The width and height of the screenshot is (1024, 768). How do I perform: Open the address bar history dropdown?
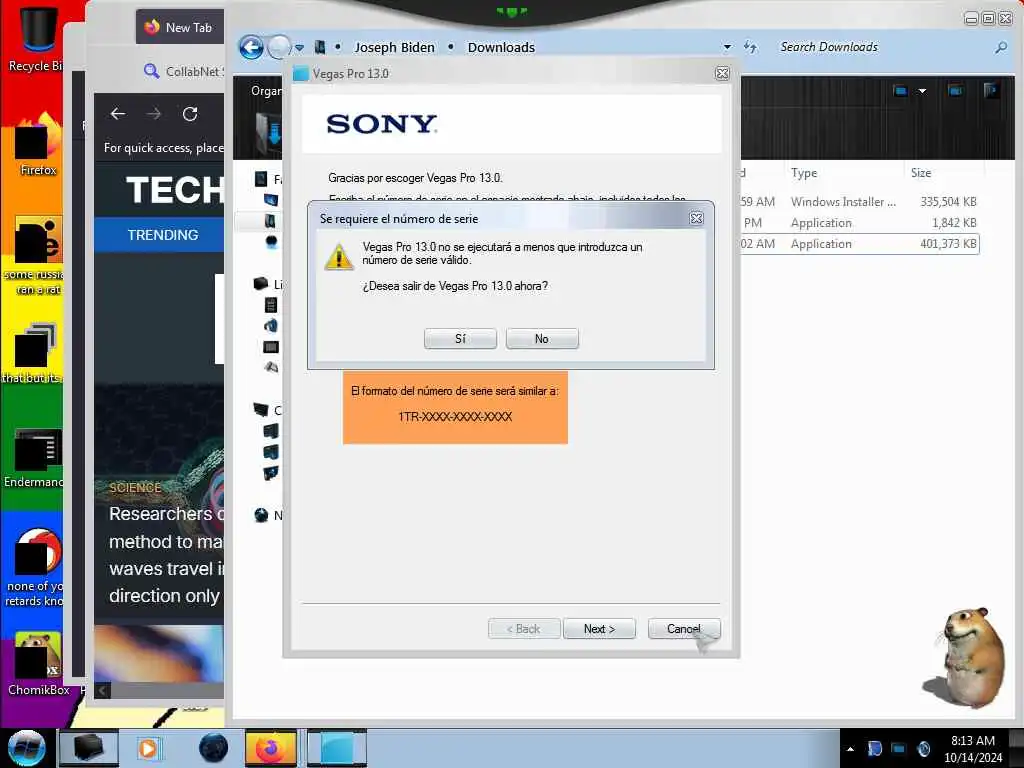[727, 47]
